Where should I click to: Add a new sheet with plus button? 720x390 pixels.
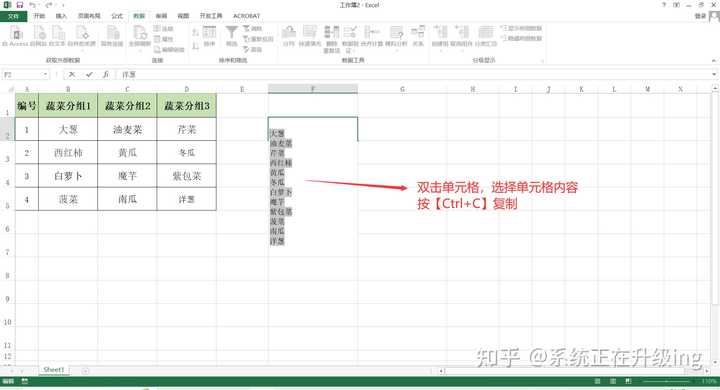(x=85, y=371)
